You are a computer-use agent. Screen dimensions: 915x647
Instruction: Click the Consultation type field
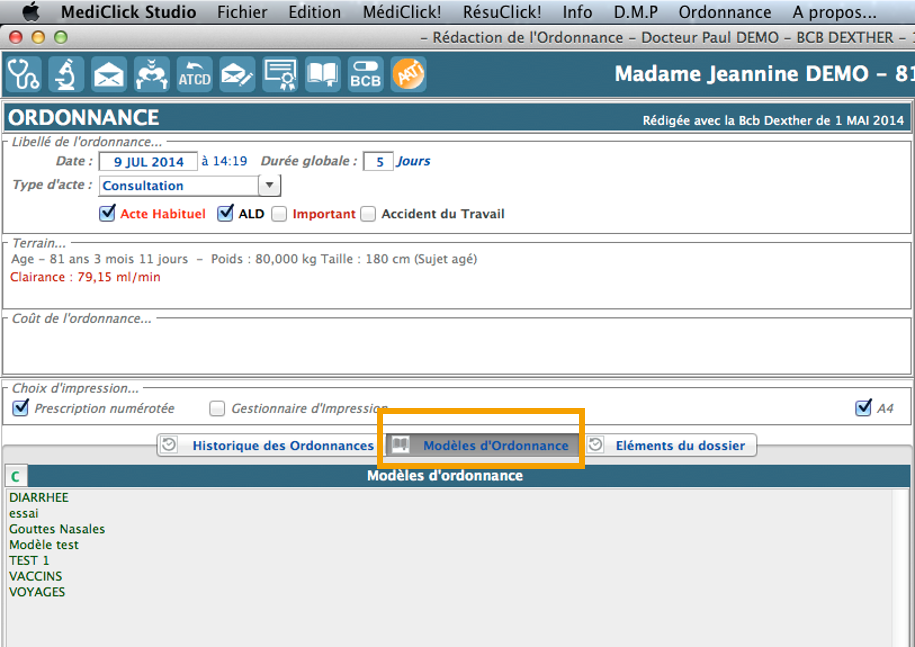click(x=179, y=186)
